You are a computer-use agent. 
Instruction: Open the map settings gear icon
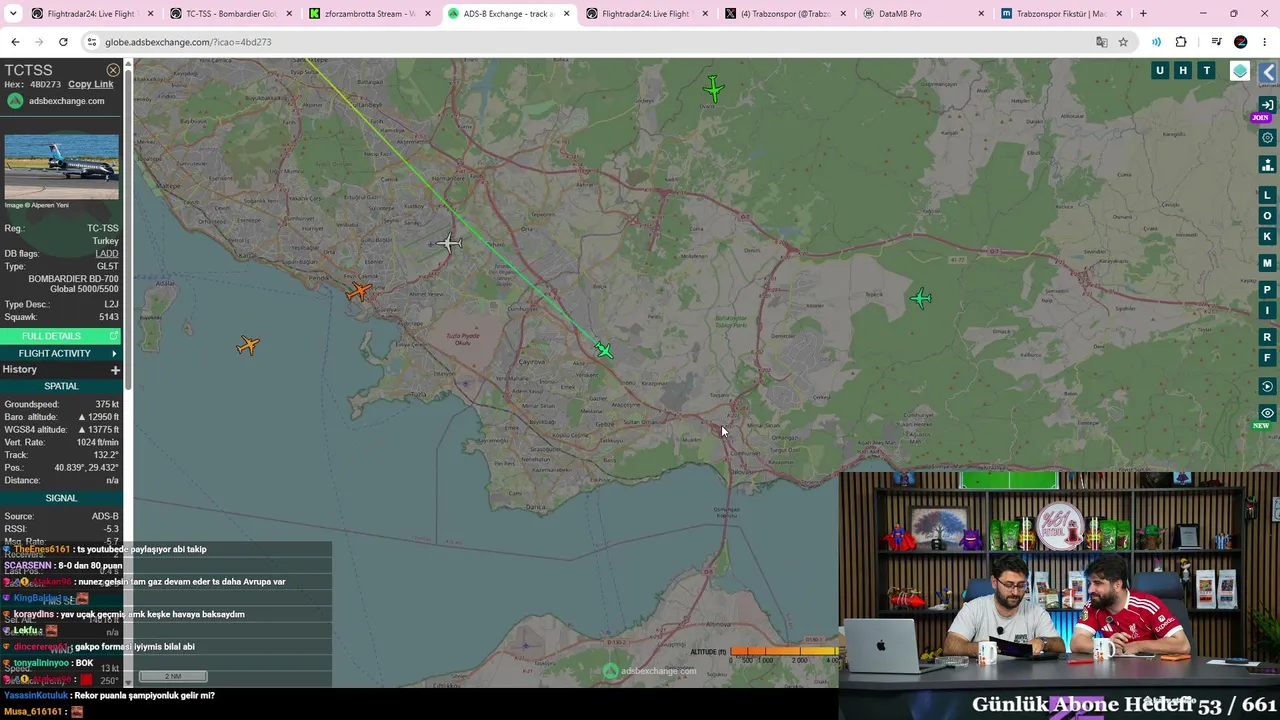coord(1268,138)
